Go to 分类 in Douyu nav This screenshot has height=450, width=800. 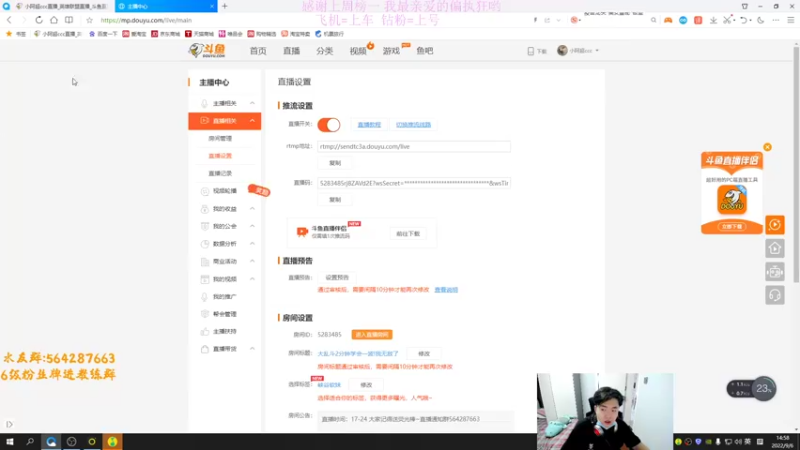click(x=324, y=51)
